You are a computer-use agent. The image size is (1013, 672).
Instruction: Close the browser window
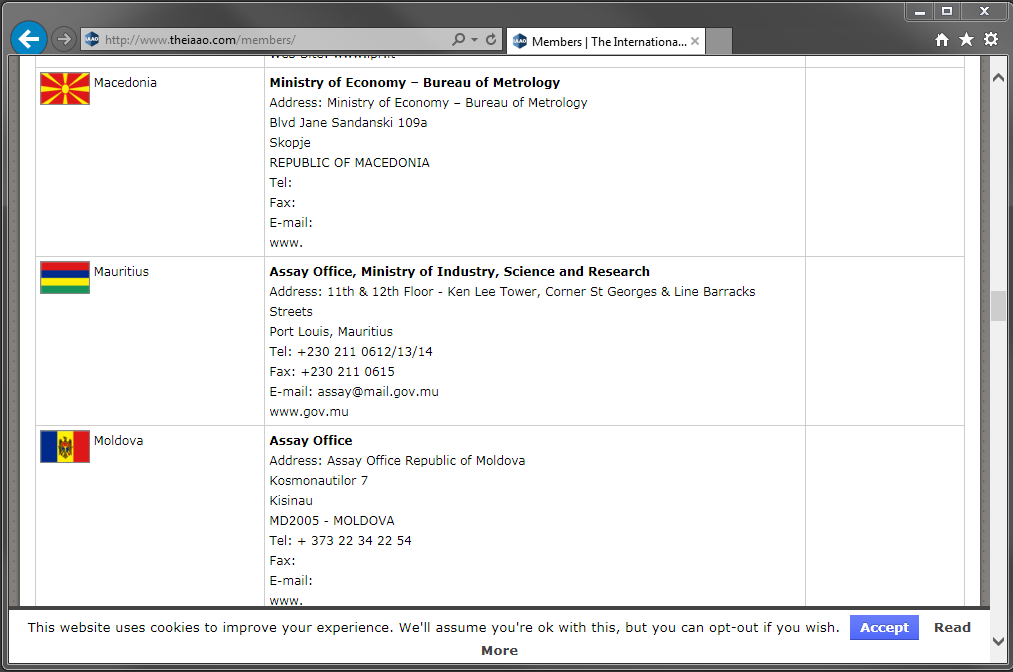click(x=985, y=12)
